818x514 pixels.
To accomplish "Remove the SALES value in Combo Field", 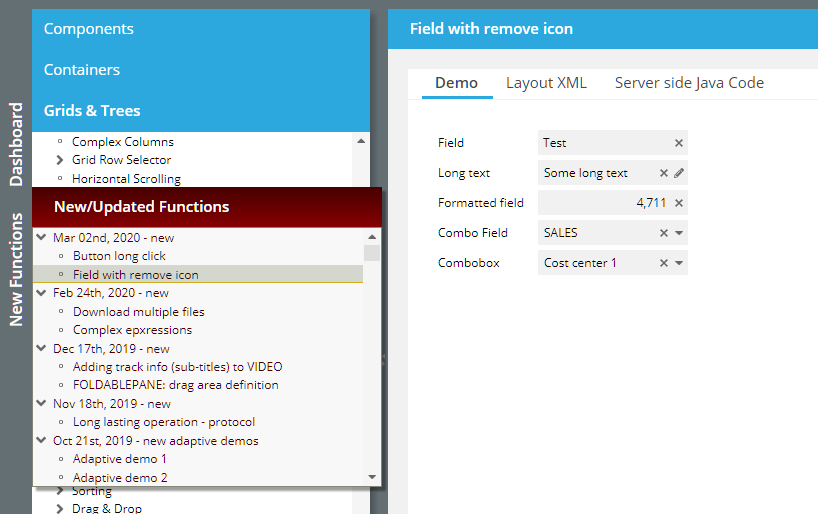I will pyautogui.click(x=664, y=233).
